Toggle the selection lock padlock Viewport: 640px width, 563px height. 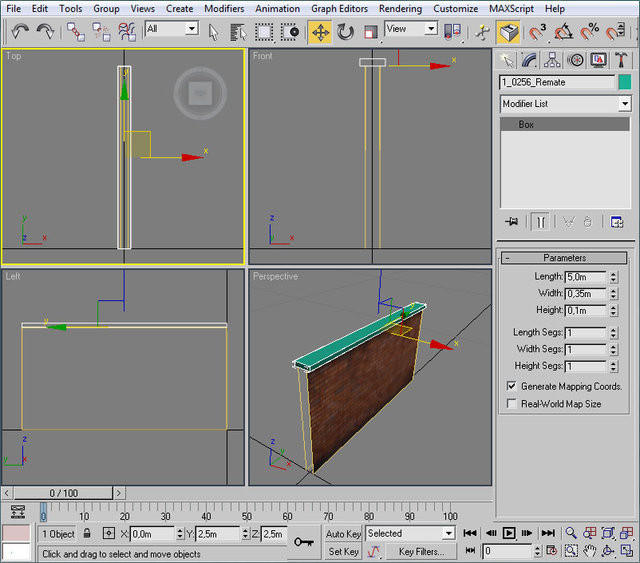coord(87,534)
